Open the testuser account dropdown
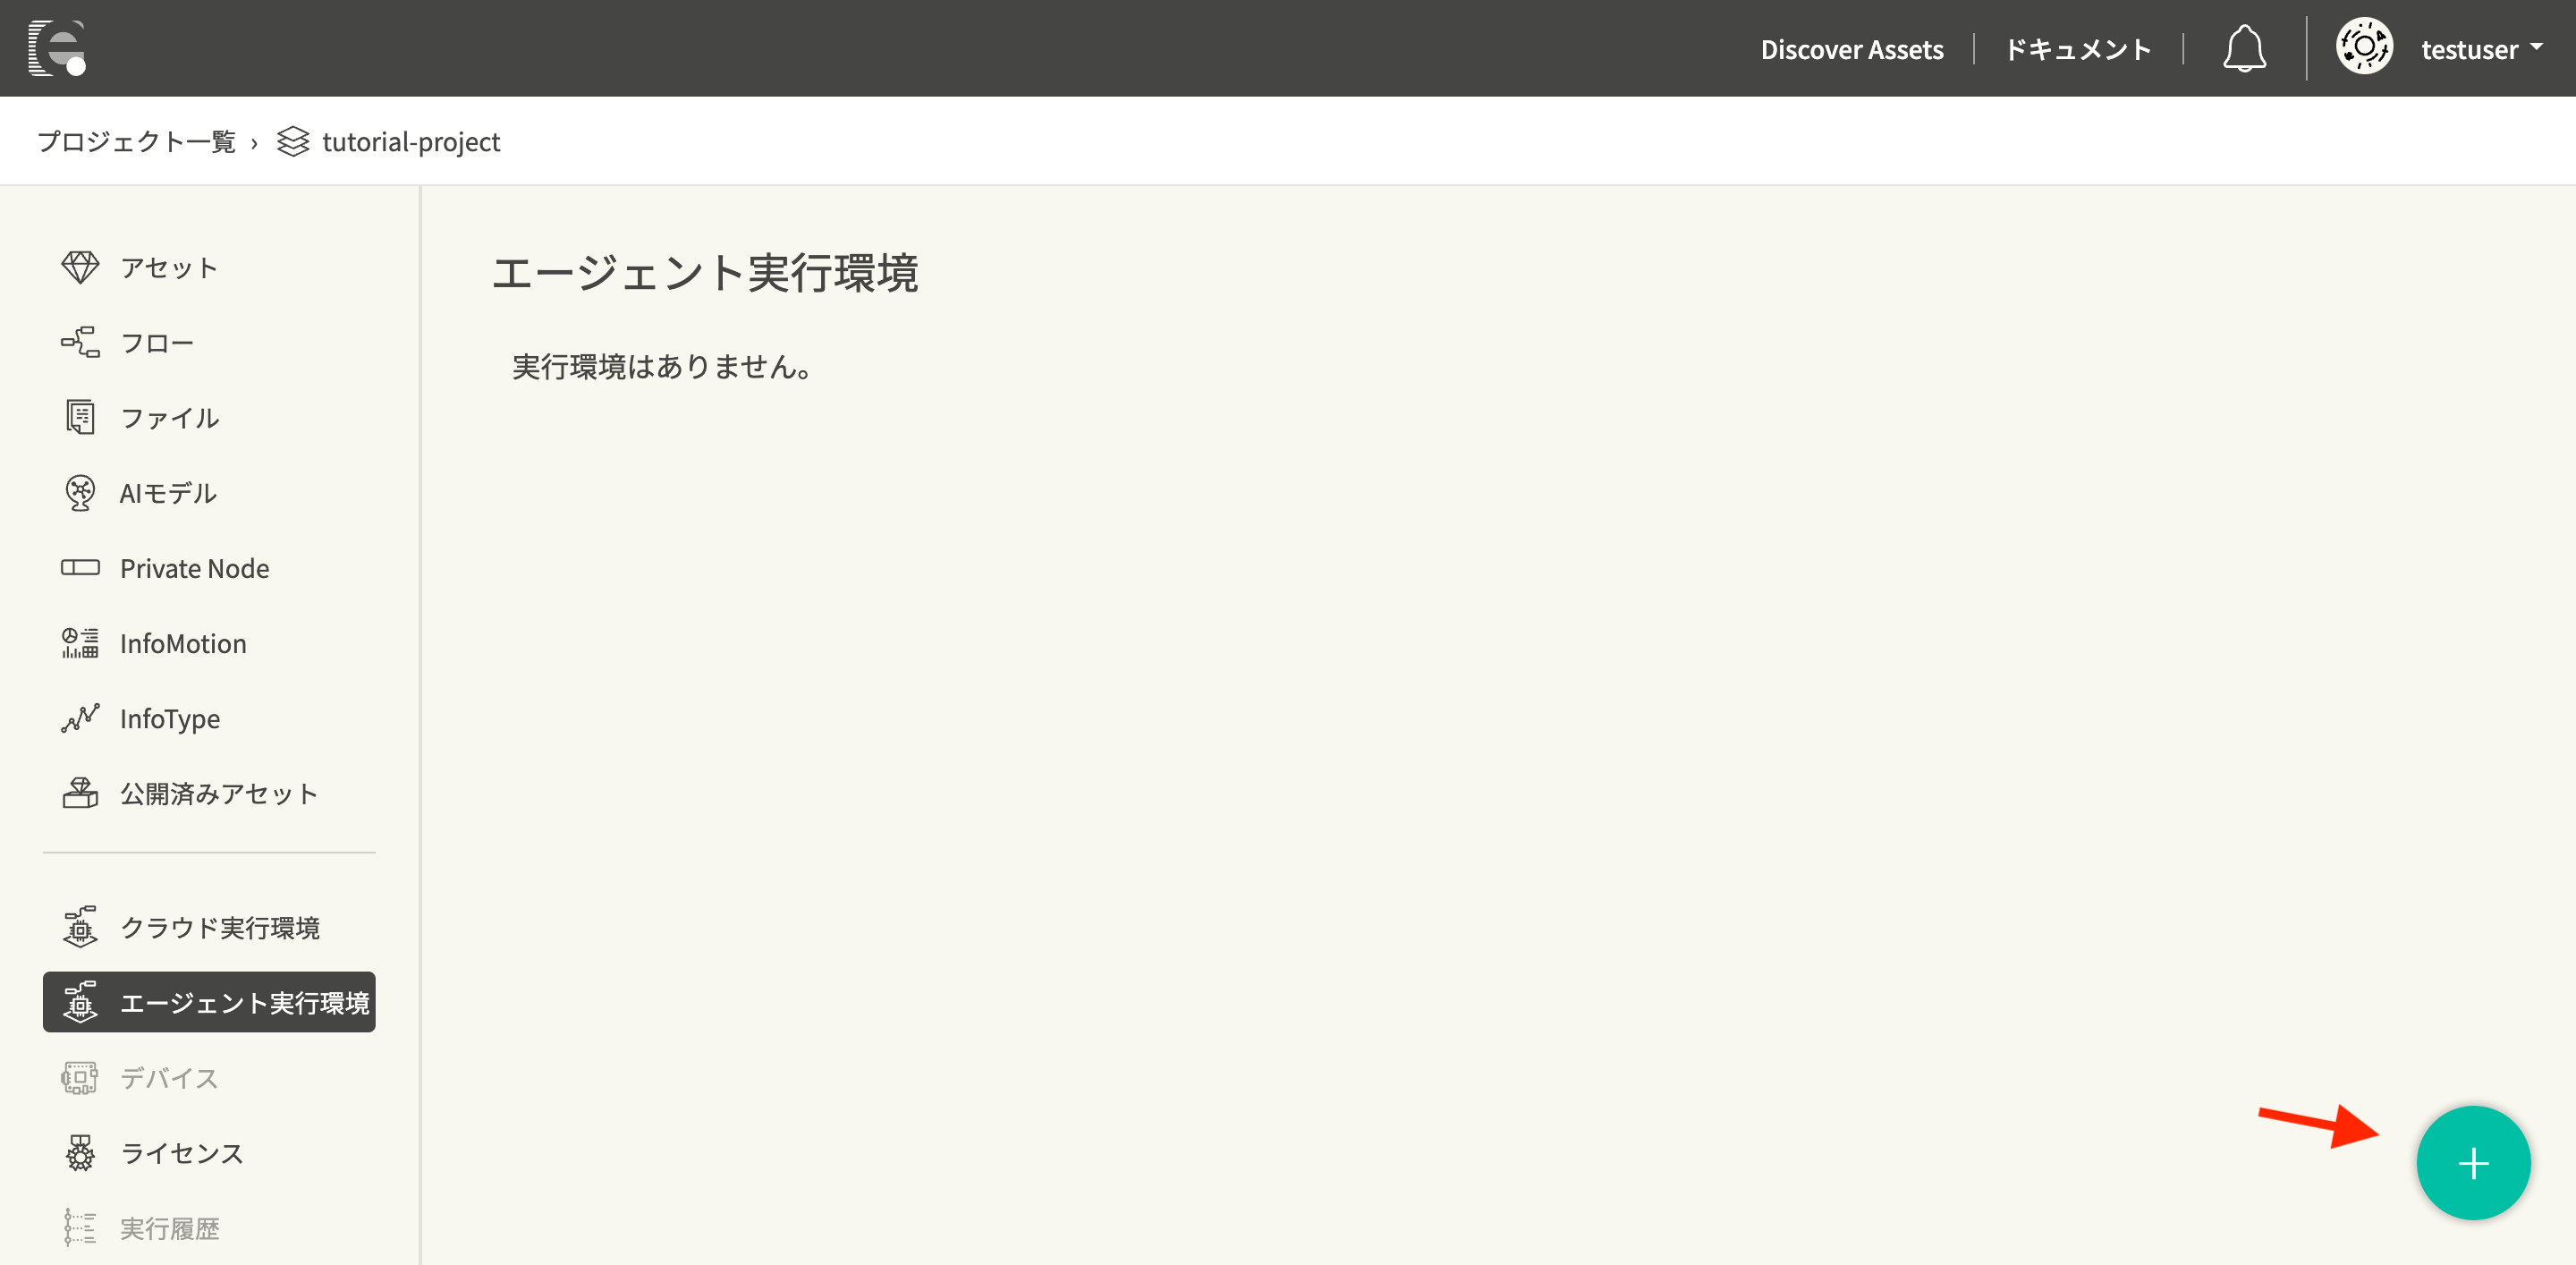This screenshot has width=2576, height=1265. tap(2482, 49)
